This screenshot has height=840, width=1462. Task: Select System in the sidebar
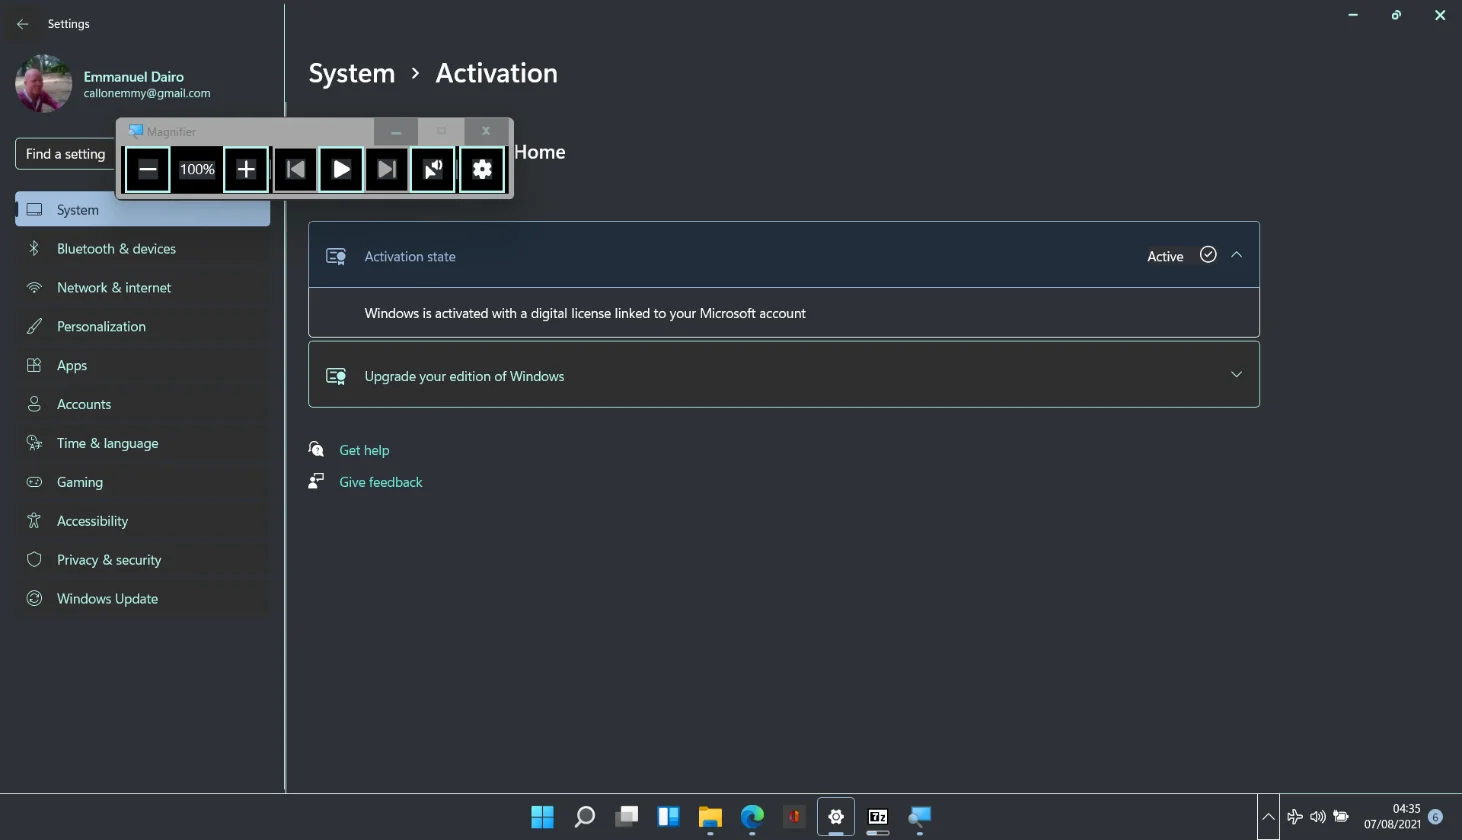pos(142,210)
